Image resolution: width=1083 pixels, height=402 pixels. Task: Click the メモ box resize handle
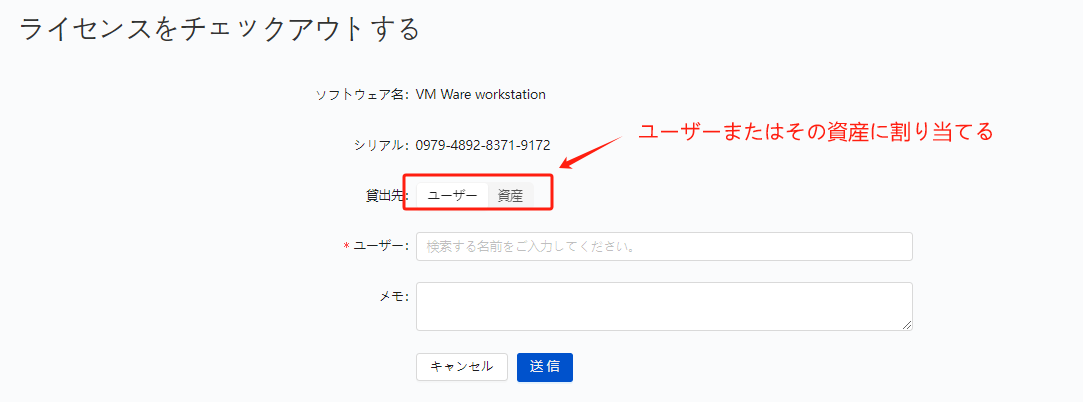[907, 324]
